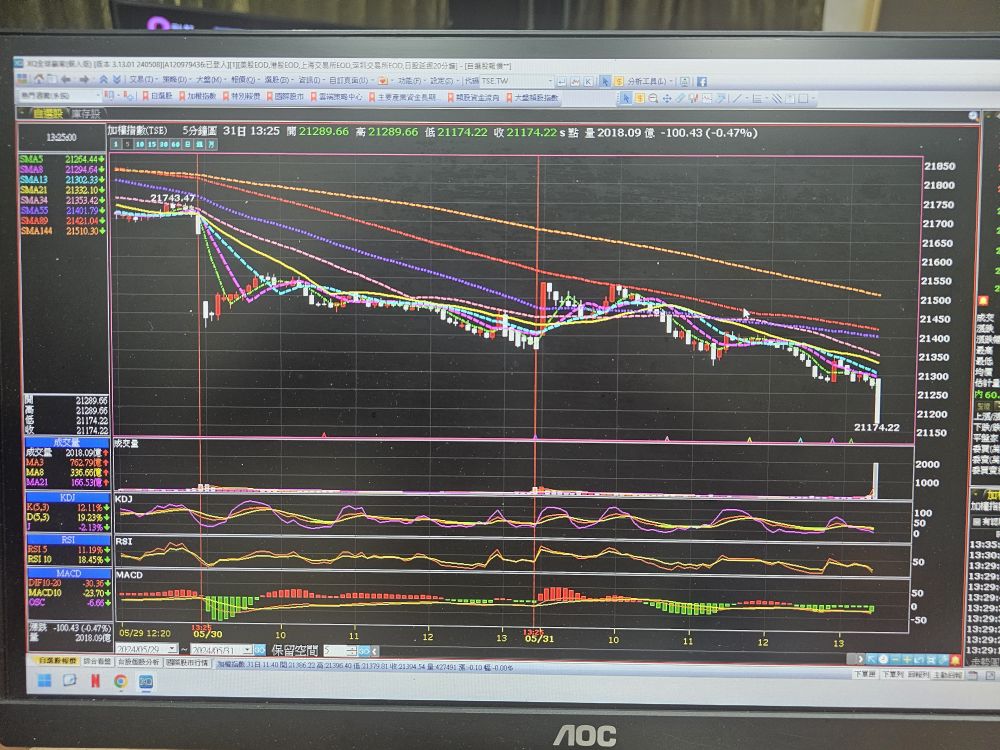Expand the symbol code TSE.TW dropdown

[550, 82]
